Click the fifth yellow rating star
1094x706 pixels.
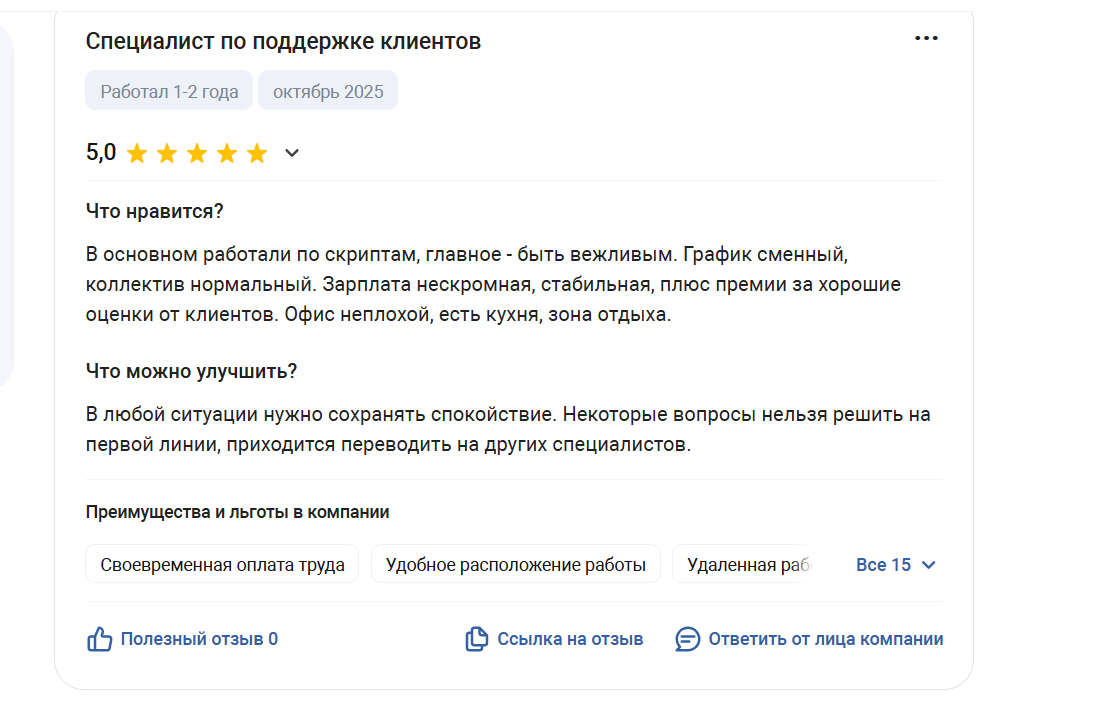click(257, 154)
